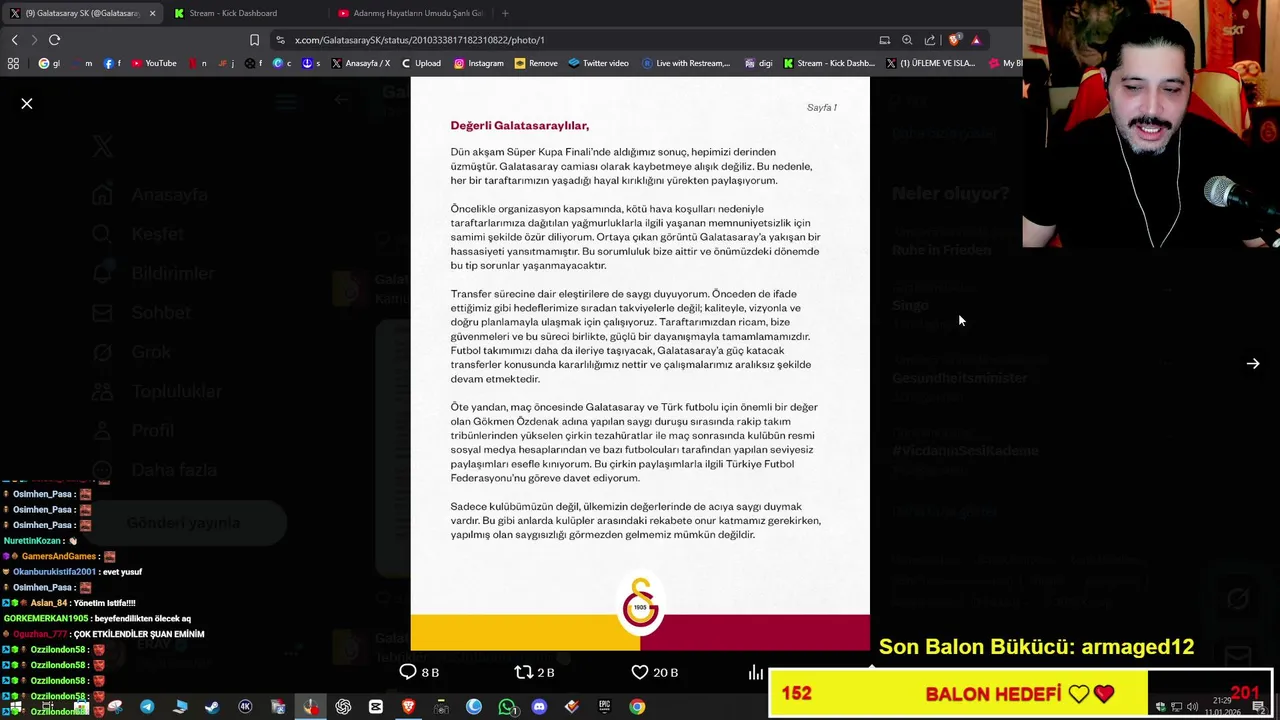Open the ÜFLEME VE ISLA... bookmark
1280x720 pixels.
click(931, 63)
